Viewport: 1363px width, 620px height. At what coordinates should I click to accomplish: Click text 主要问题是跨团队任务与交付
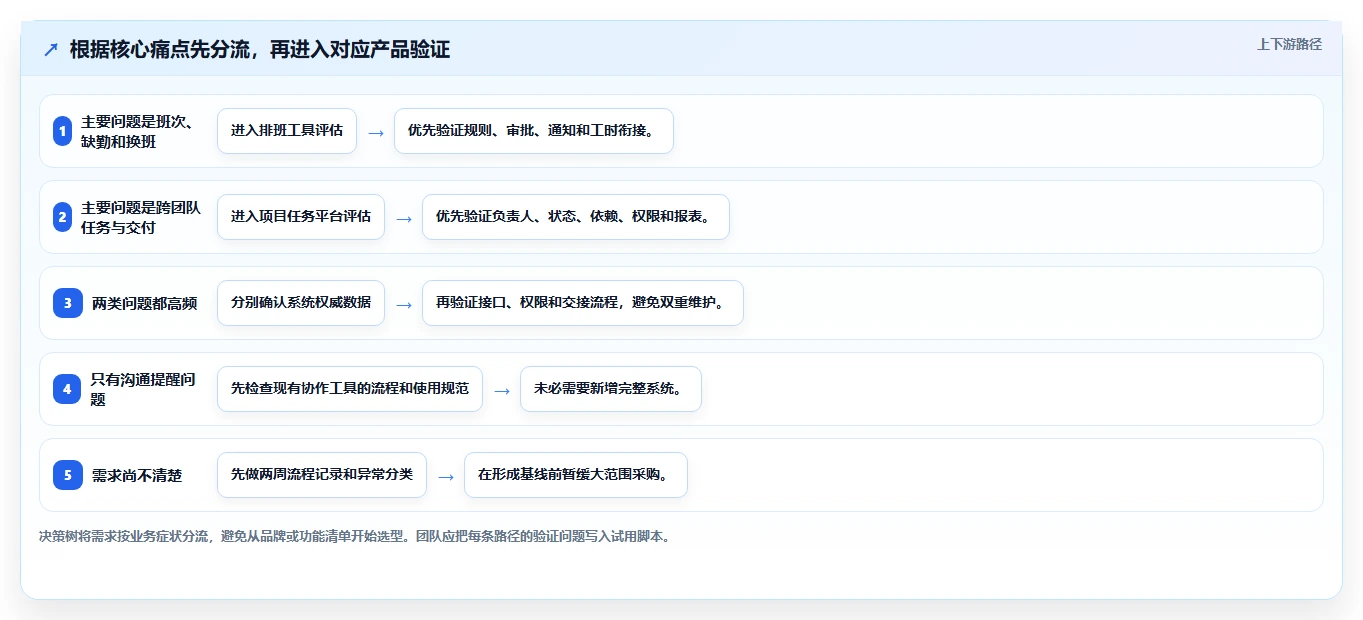coord(141,217)
